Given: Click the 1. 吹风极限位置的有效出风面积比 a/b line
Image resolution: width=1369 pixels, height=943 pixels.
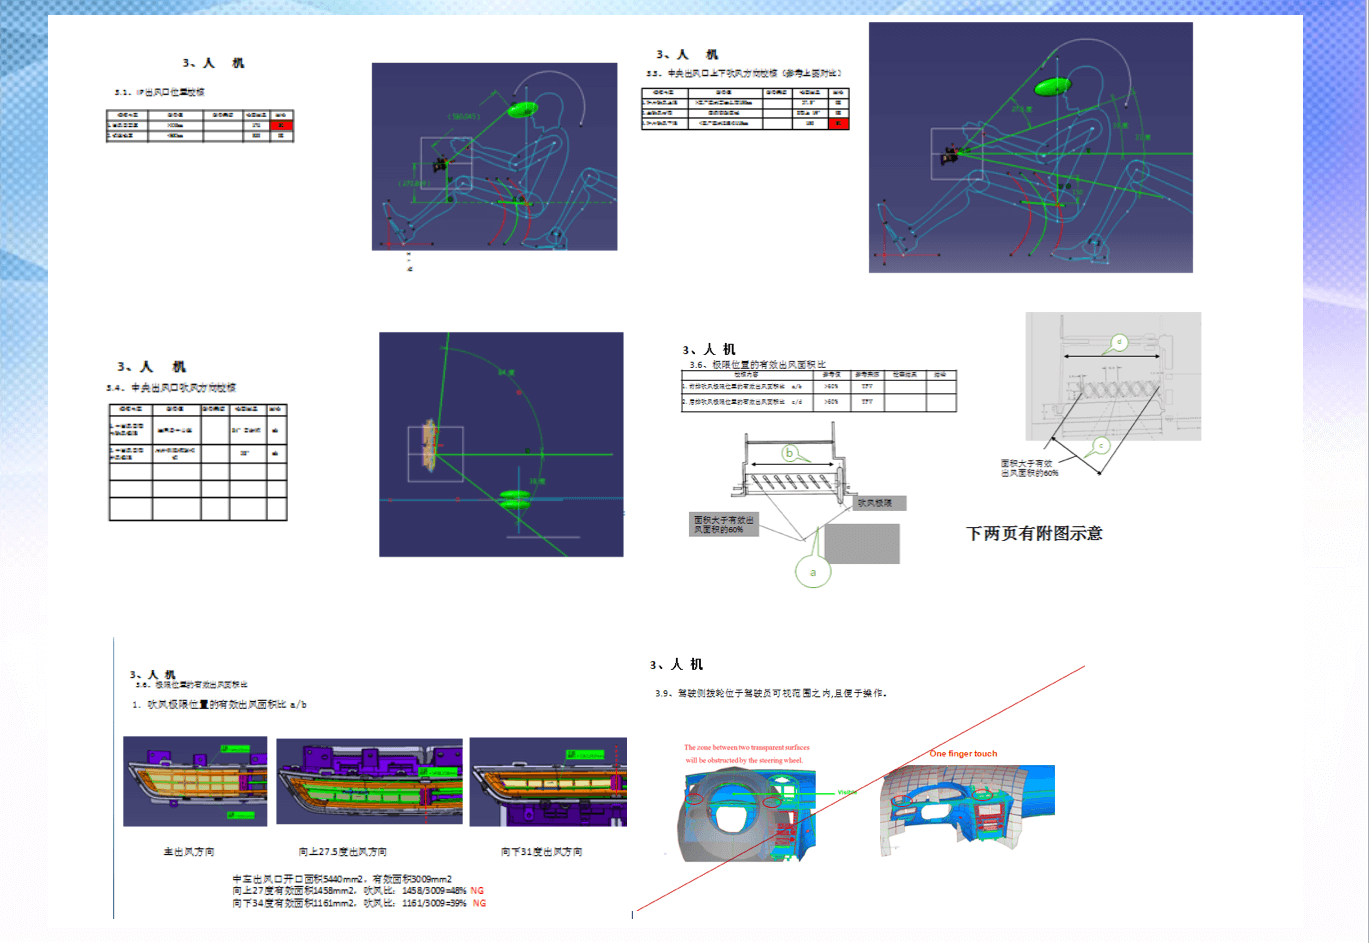Looking at the screenshot, I should [219, 705].
